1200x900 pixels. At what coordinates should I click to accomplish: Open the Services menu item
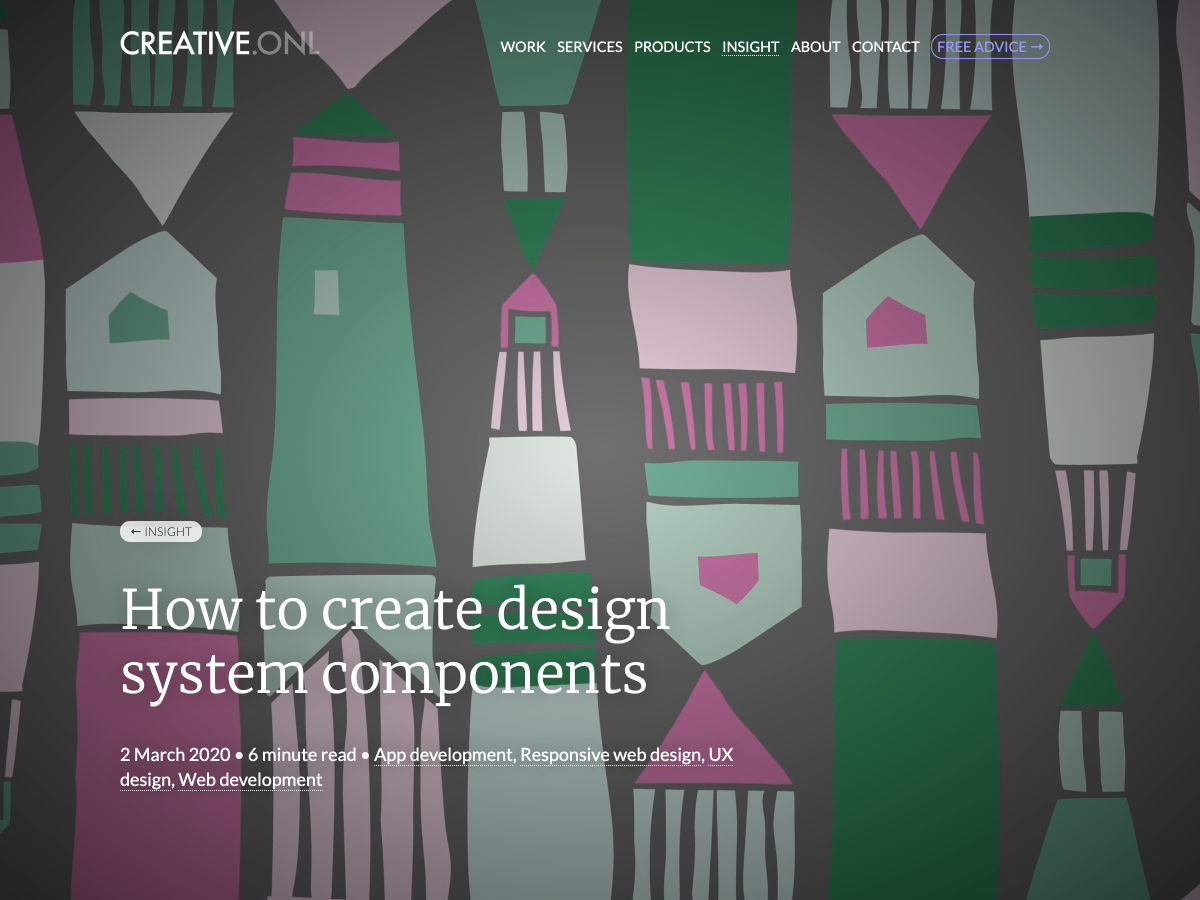click(590, 47)
